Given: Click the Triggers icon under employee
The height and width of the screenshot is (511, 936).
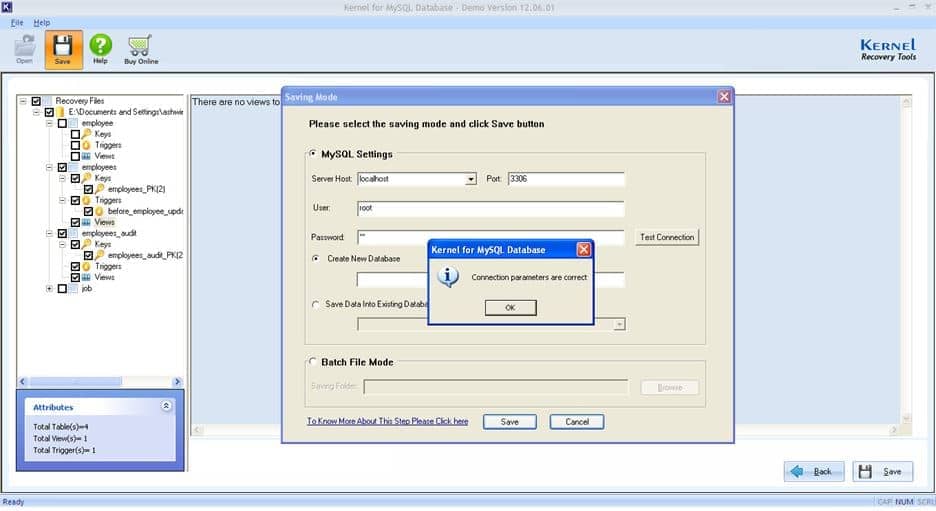Looking at the screenshot, I should pyautogui.click(x=87, y=145).
